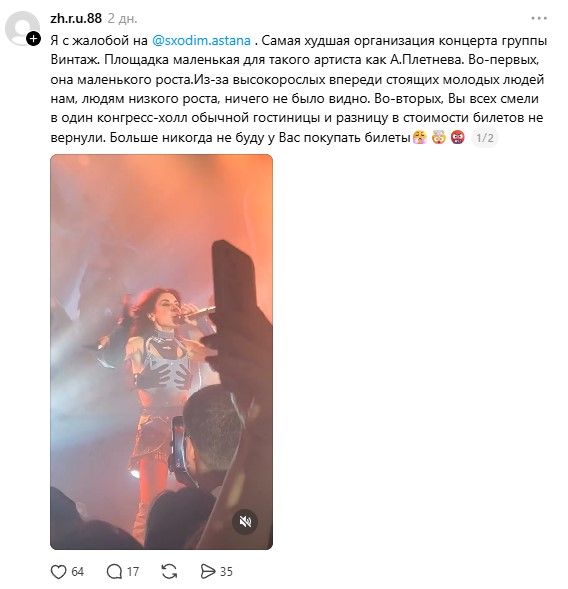
Task: Share the post with the paper plane icon
Action: tap(208, 572)
